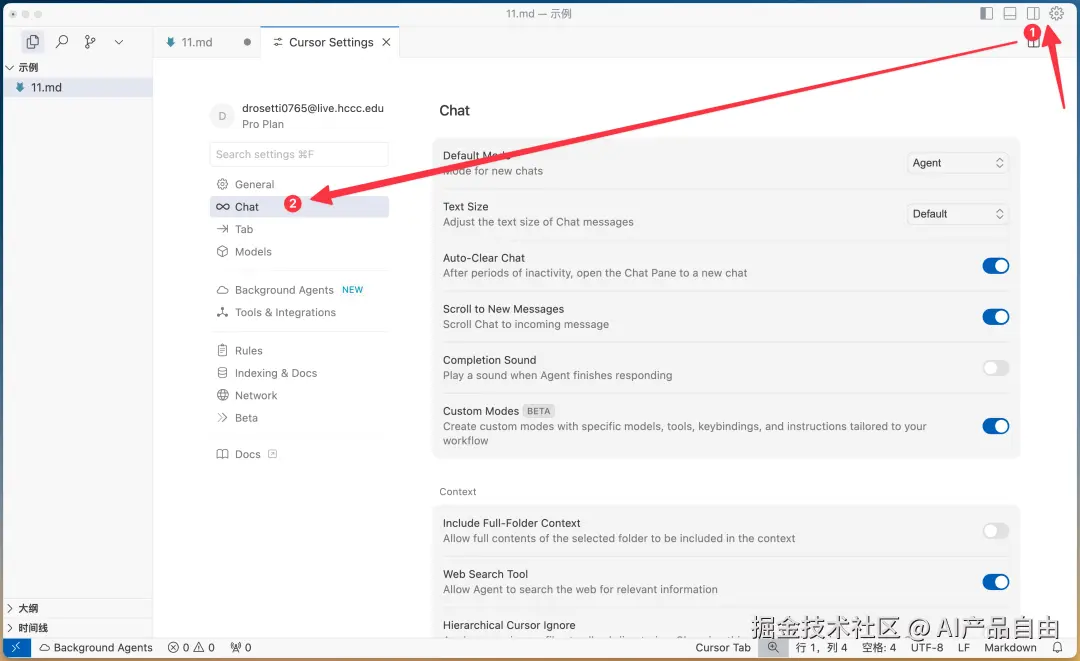The image size is (1080, 661).
Task: Switch to the Cursor Settings tab
Action: click(331, 42)
